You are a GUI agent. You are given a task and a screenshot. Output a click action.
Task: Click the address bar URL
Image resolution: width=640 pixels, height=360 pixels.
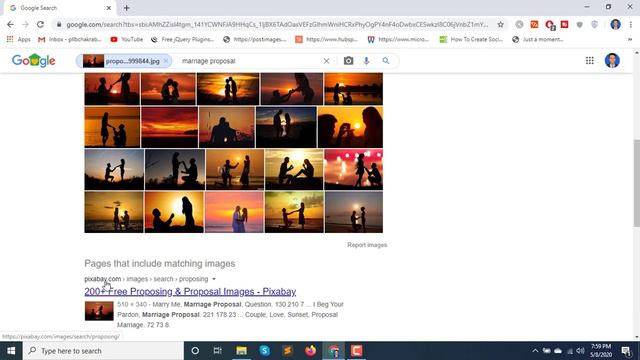coord(277,24)
